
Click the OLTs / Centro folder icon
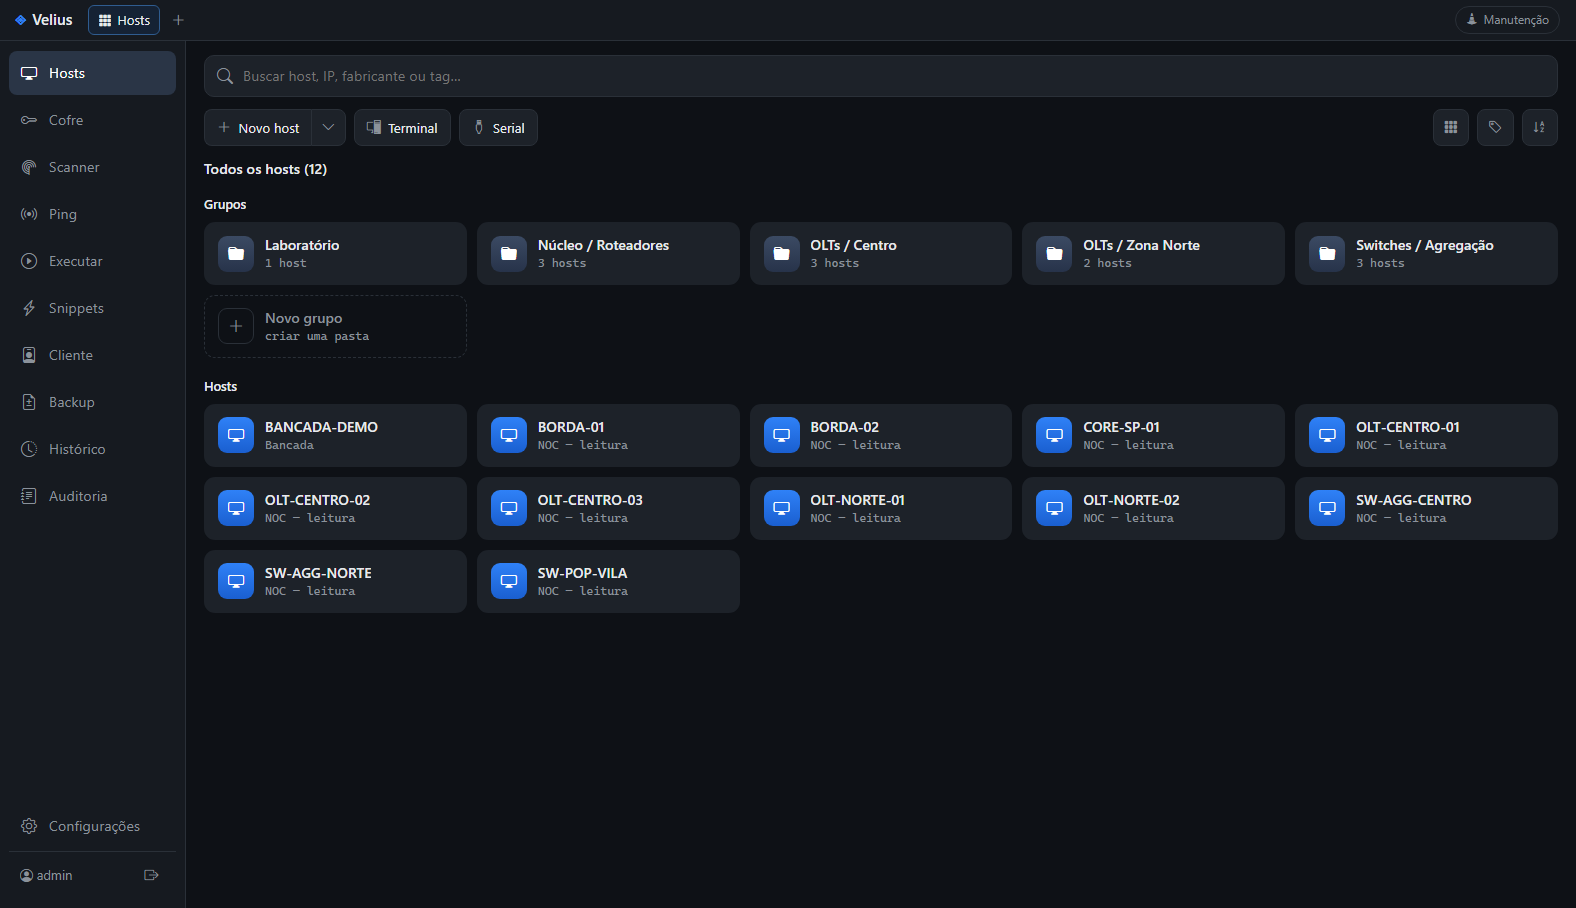pos(782,254)
